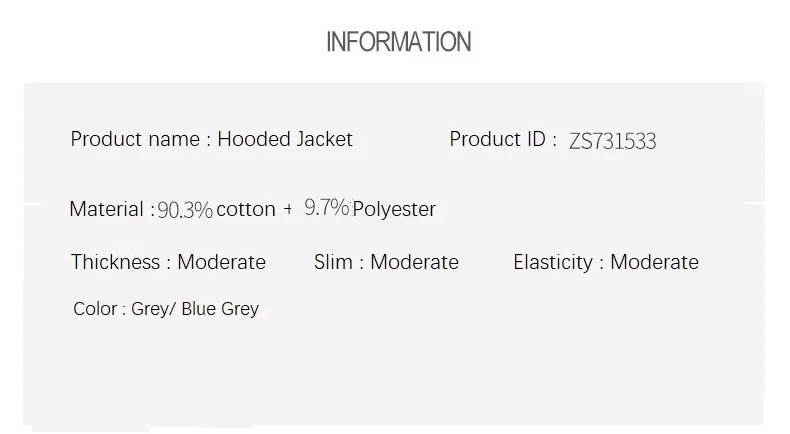The width and height of the screenshot is (790, 434).
Task: Click the Slim label
Action: click(x=333, y=262)
